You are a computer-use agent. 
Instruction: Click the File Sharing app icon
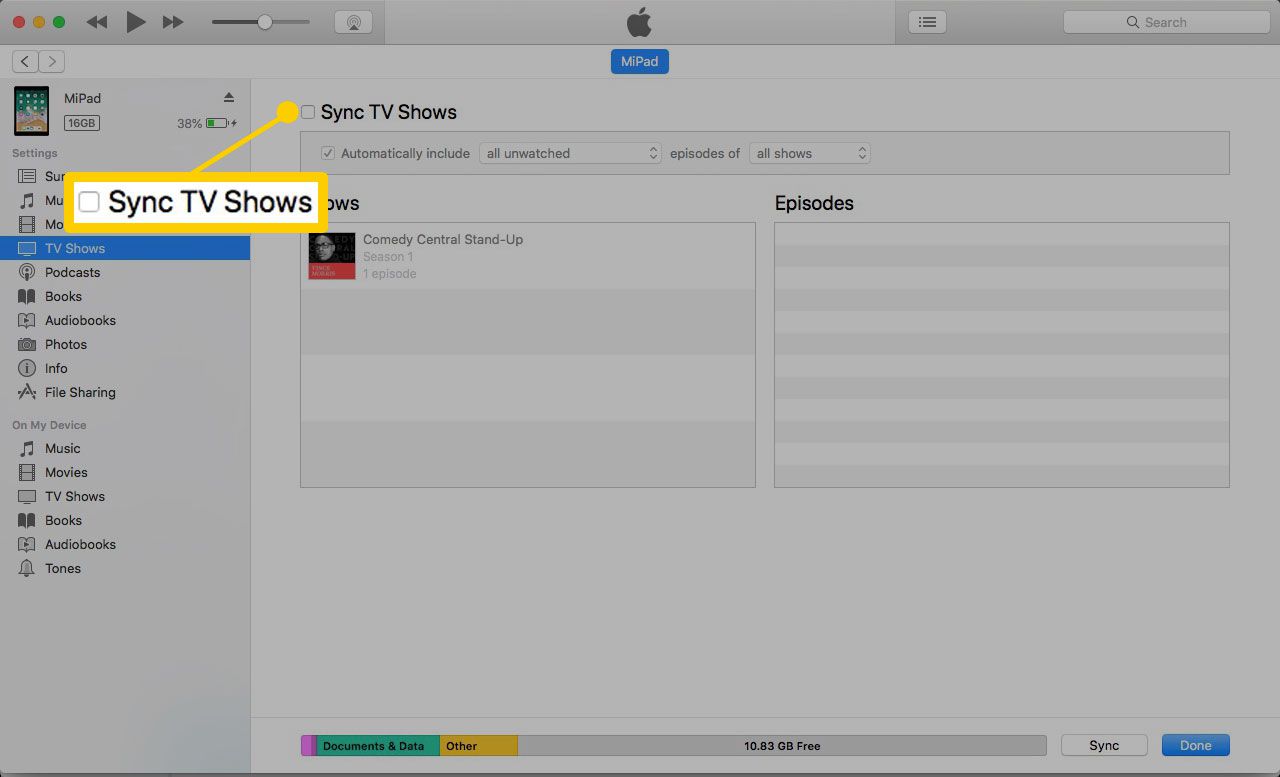point(27,392)
